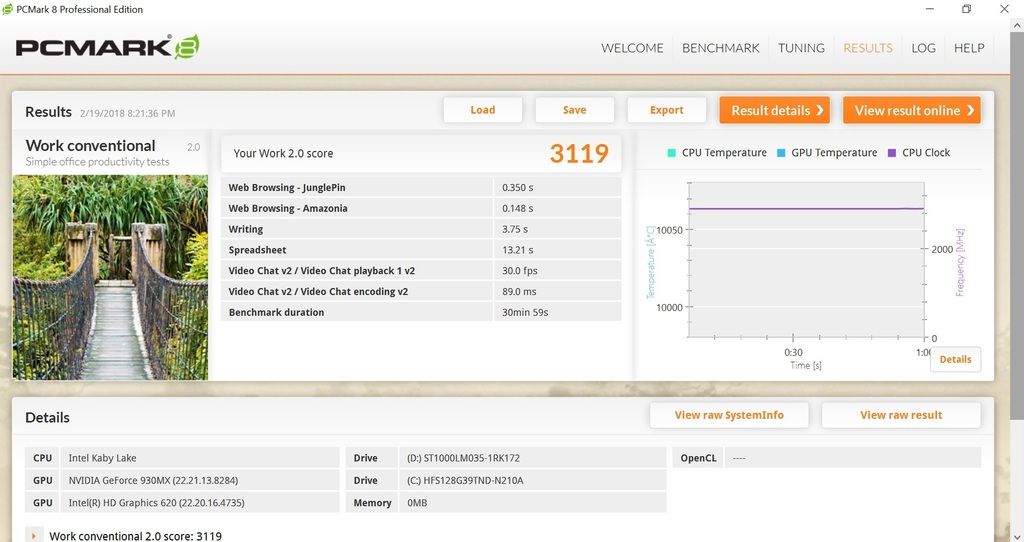Click View result online button
This screenshot has height=542, width=1024.
(912, 110)
